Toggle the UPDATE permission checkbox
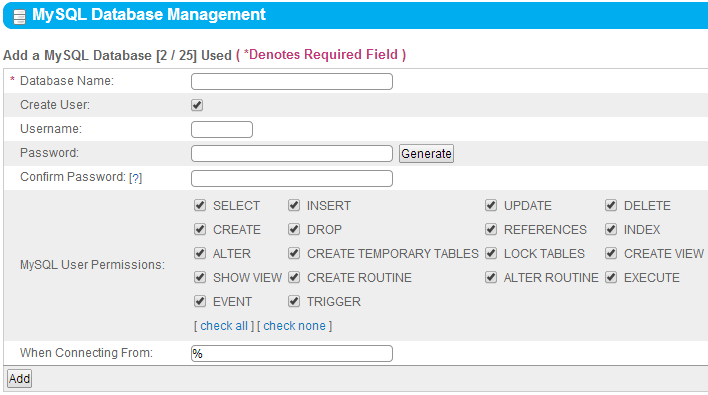The height and width of the screenshot is (395, 708). tap(491, 205)
